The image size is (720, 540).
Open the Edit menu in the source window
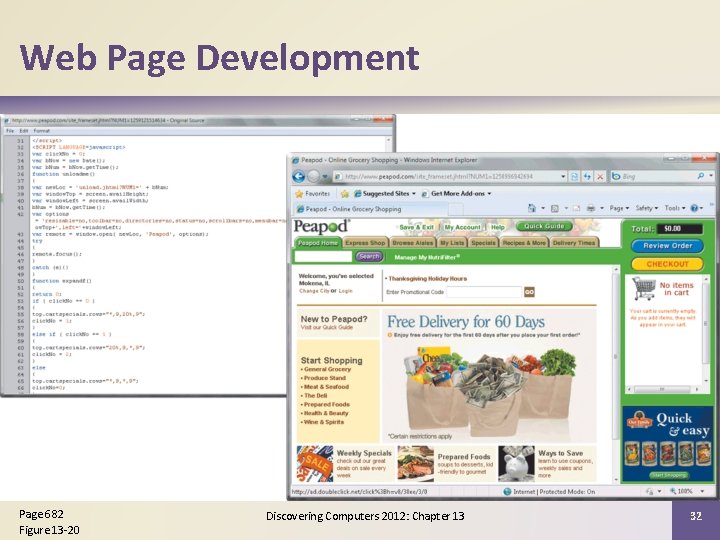click(24, 131)
